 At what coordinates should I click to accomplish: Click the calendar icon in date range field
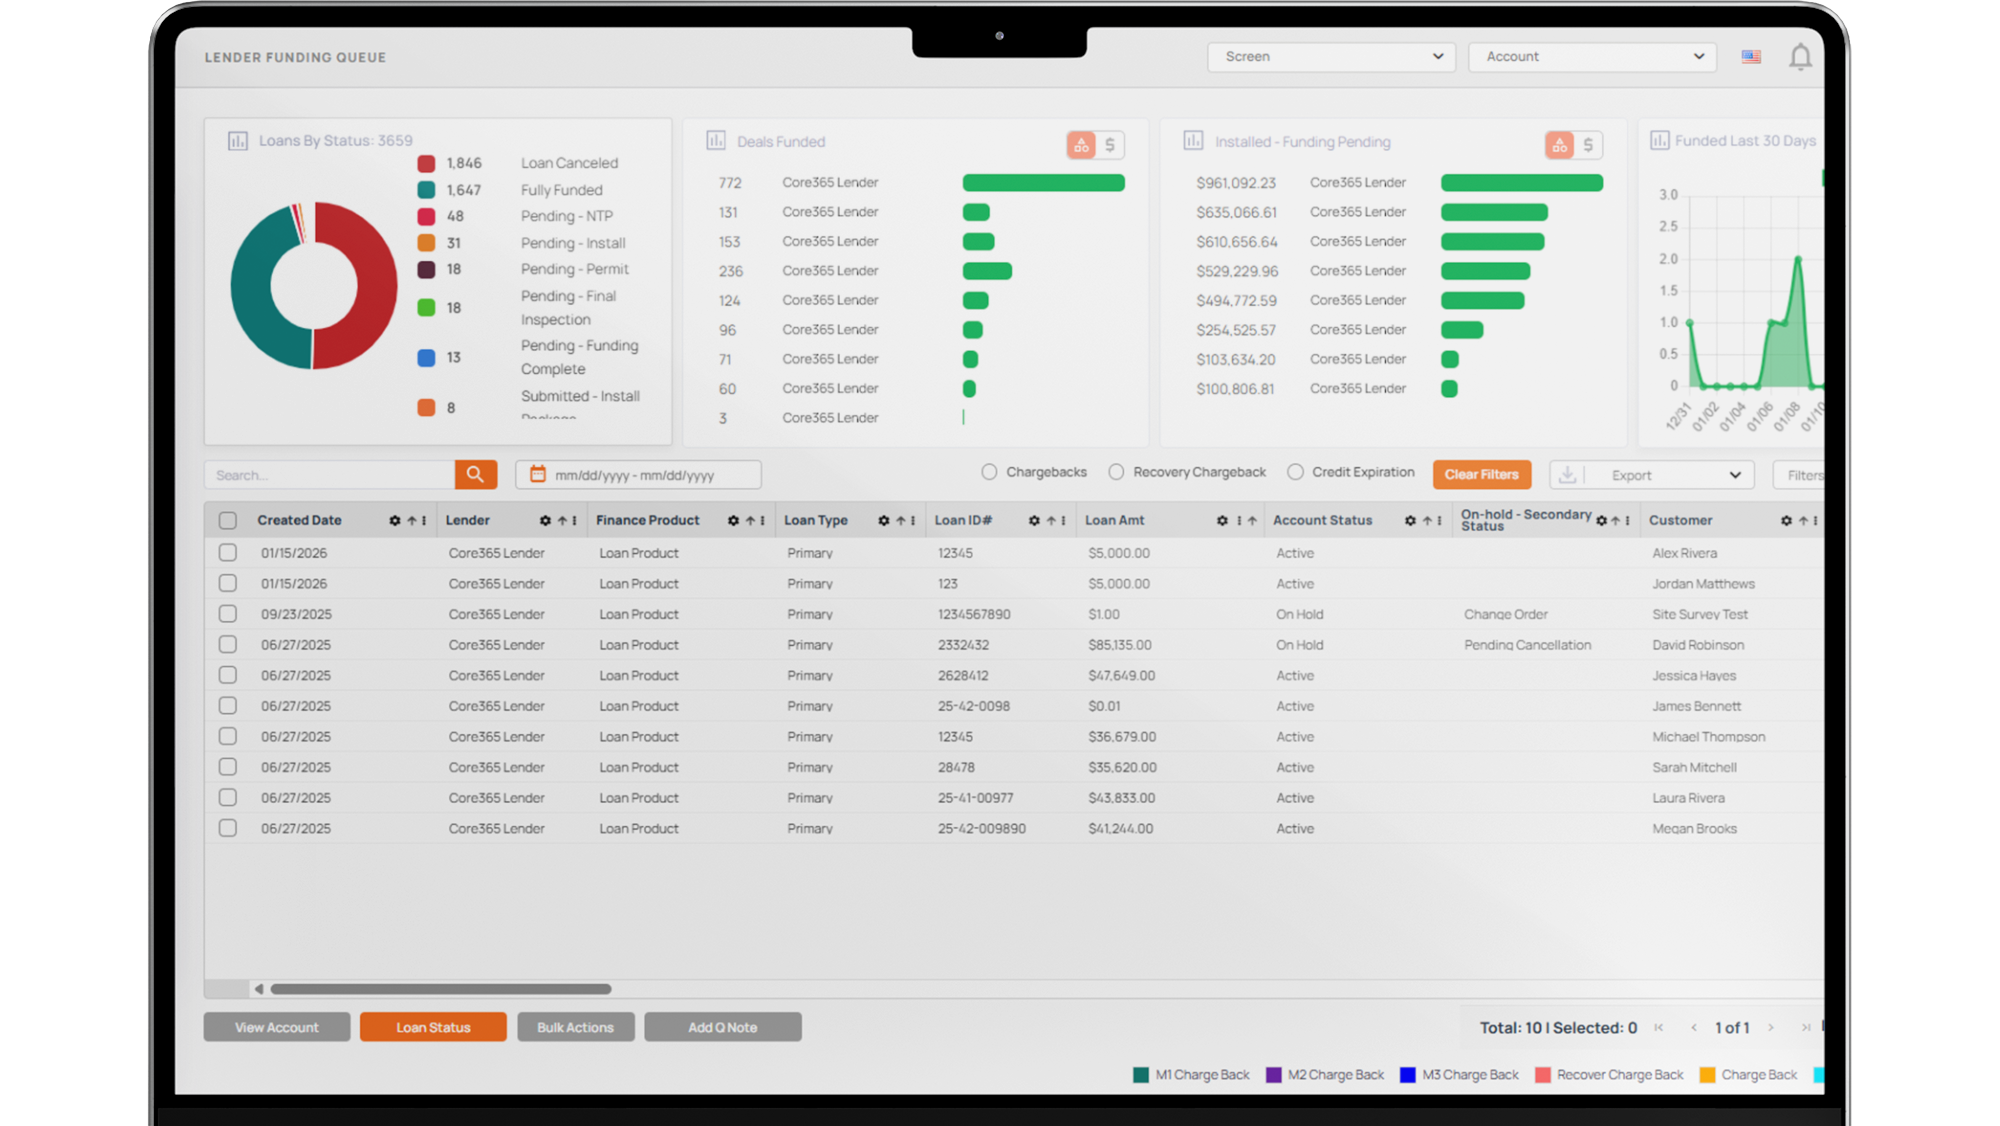click(538, 474)
